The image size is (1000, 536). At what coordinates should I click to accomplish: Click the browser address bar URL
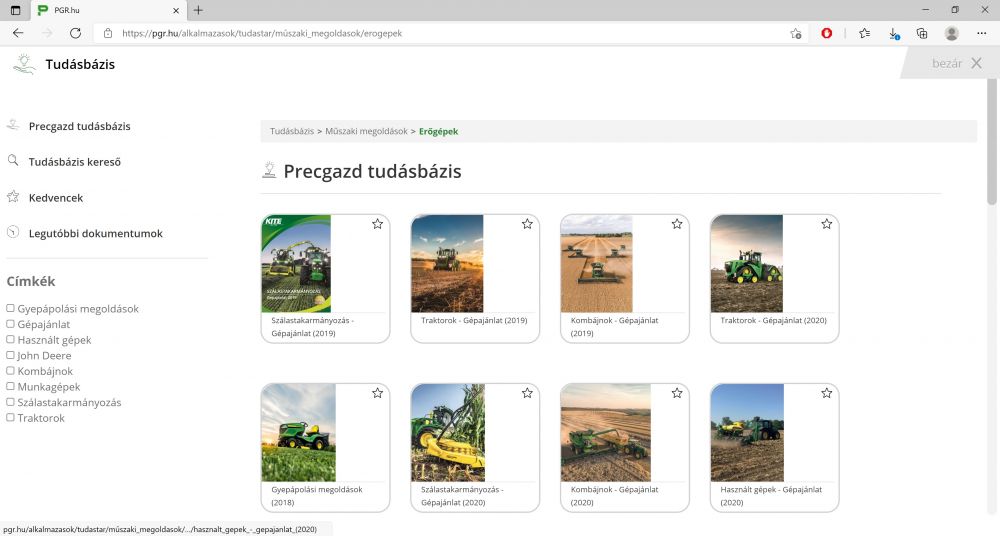point(261,33)
